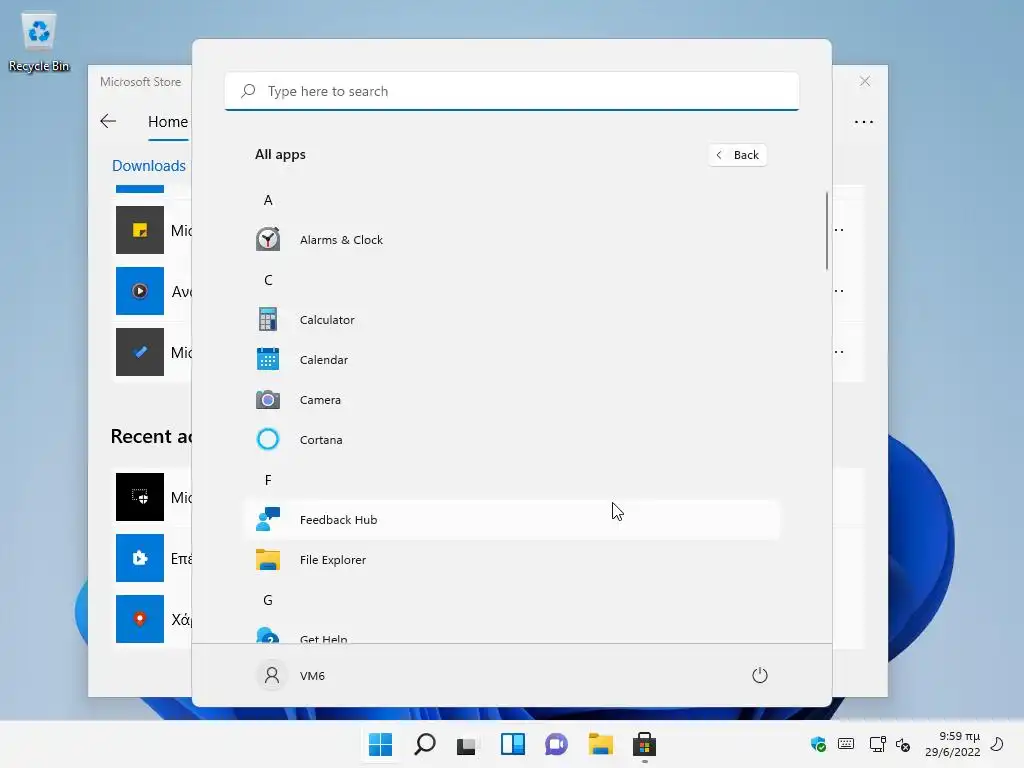The width and height of the screenshot is (1024, 768).
Task: Open the network tray icon
Action: [x=877, y=744]
